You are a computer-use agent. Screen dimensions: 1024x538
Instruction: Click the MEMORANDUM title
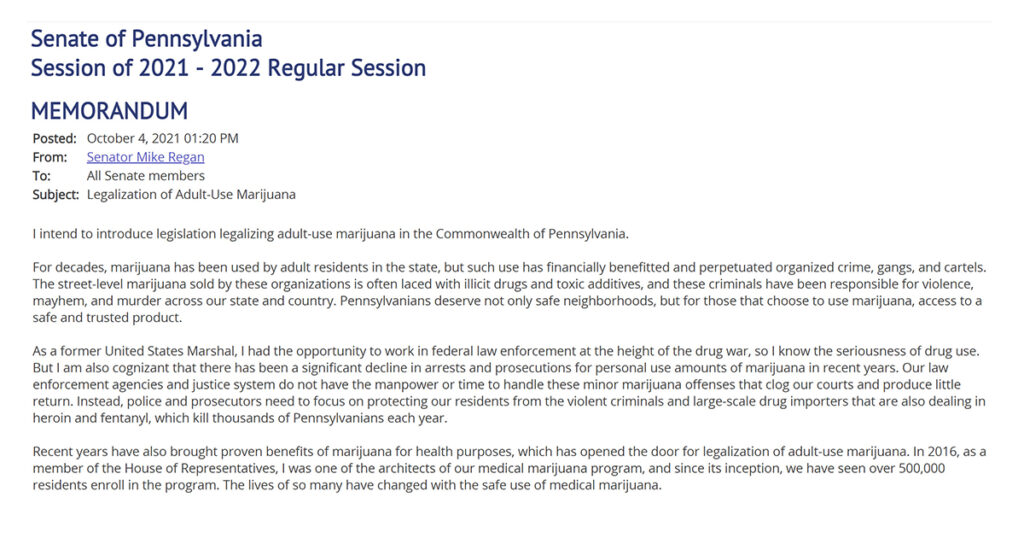[109, 111]
